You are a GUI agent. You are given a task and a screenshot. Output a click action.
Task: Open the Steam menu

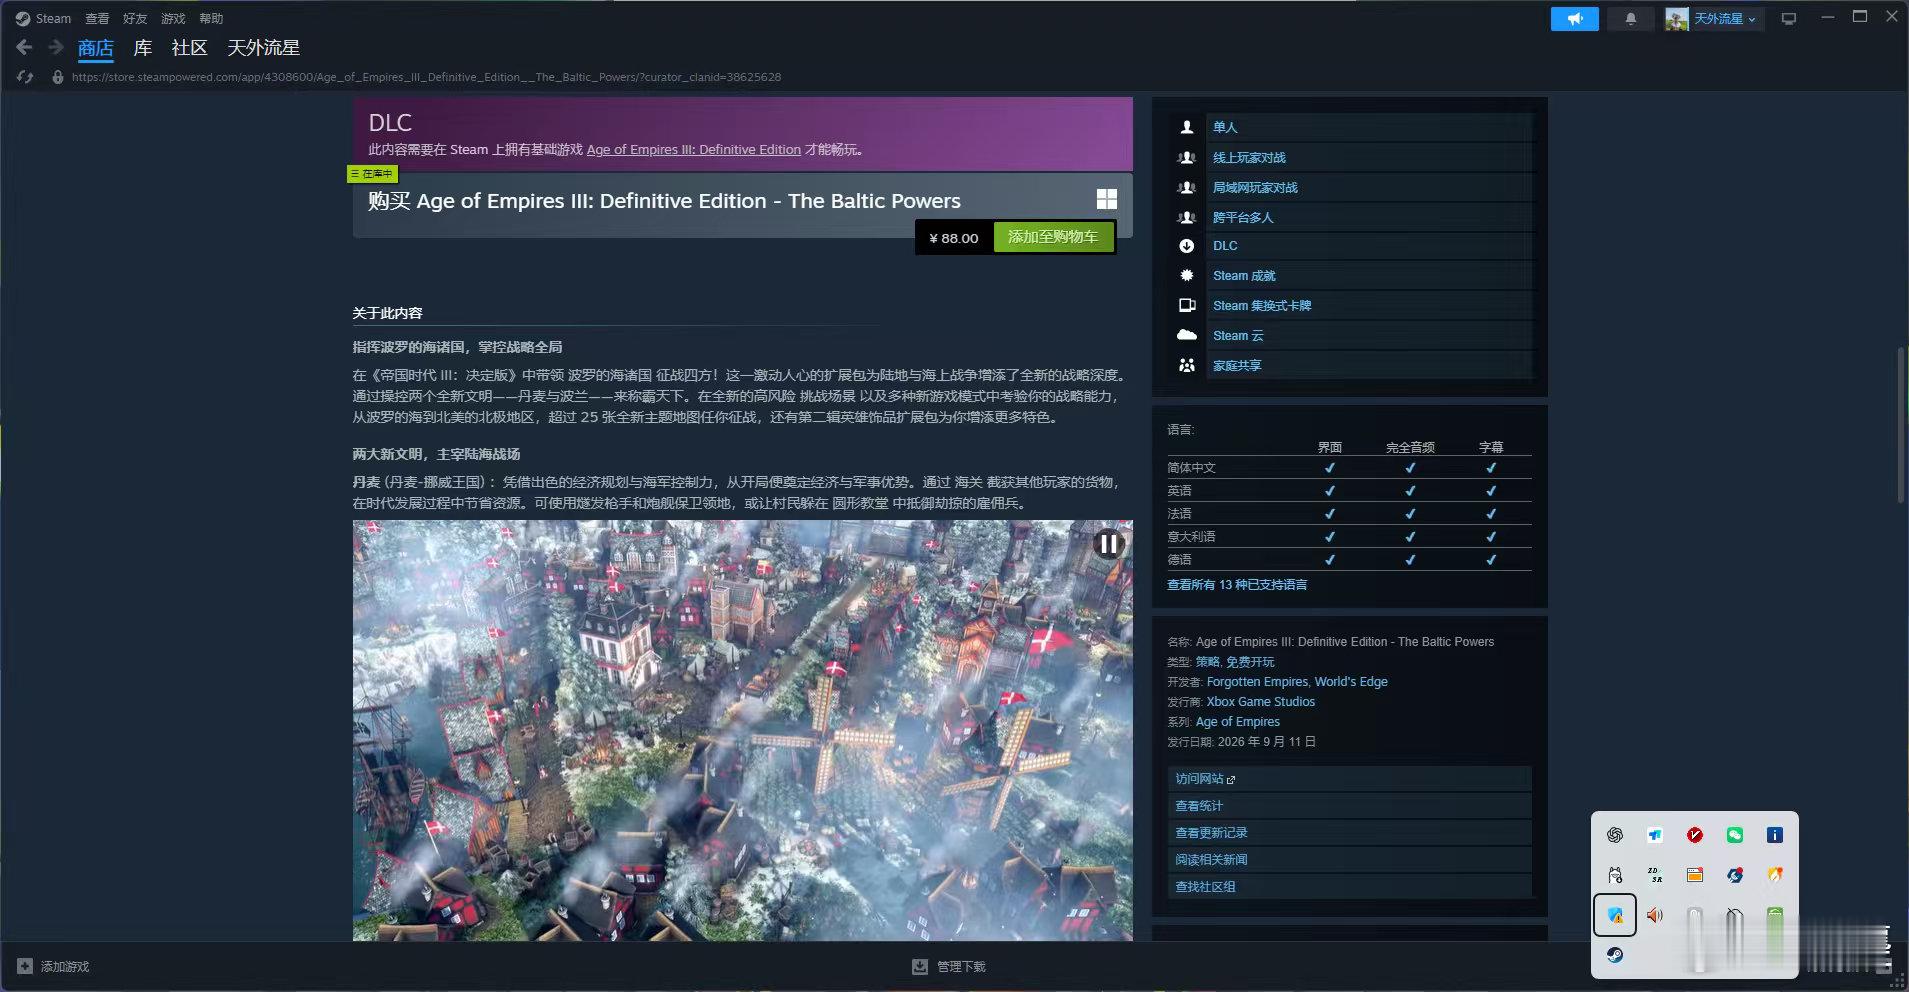[44, 18]
